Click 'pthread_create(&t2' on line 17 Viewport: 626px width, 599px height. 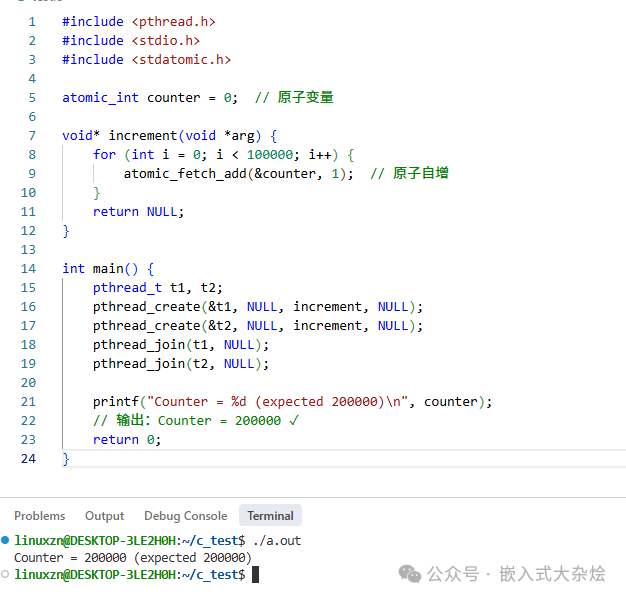(162, 326)
